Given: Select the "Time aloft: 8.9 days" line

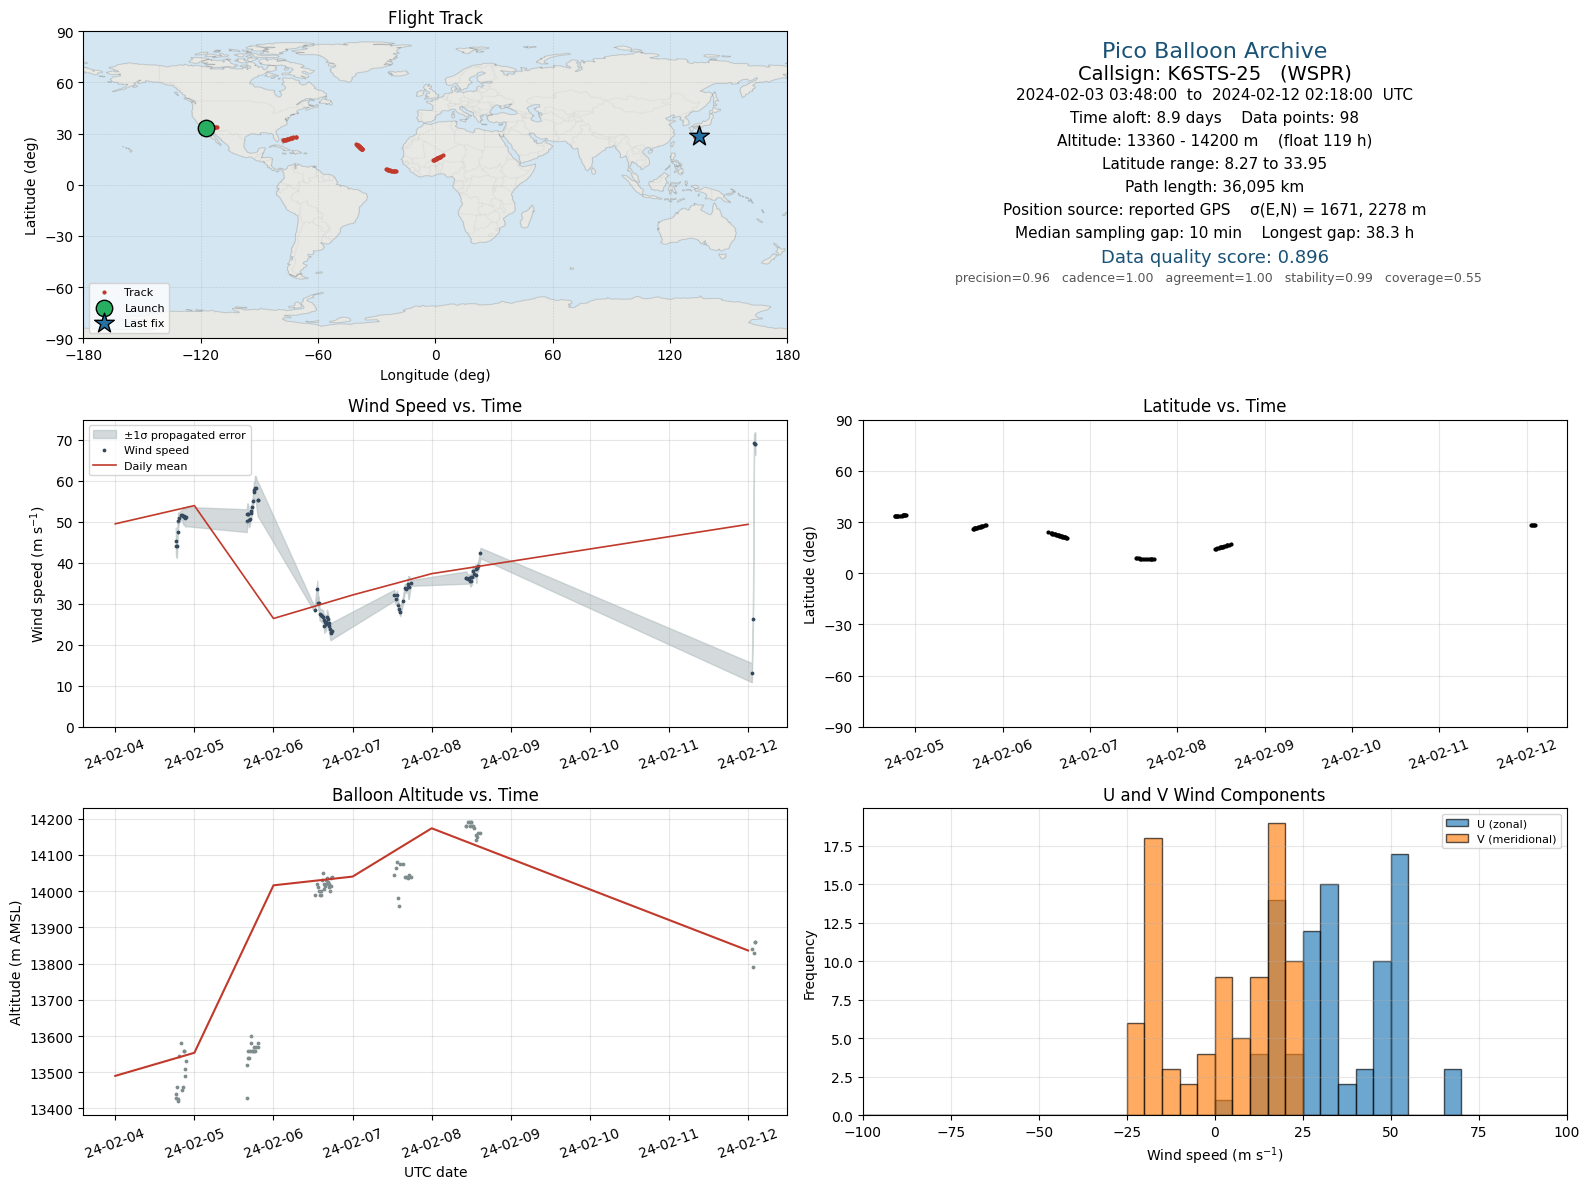Looking at the screenshot, I should (x=1214, y=118).
